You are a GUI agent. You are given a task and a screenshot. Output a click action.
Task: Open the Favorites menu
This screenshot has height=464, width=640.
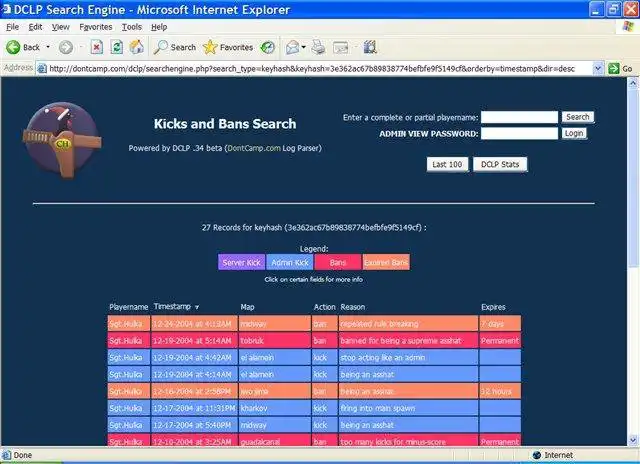pos(96,27)
